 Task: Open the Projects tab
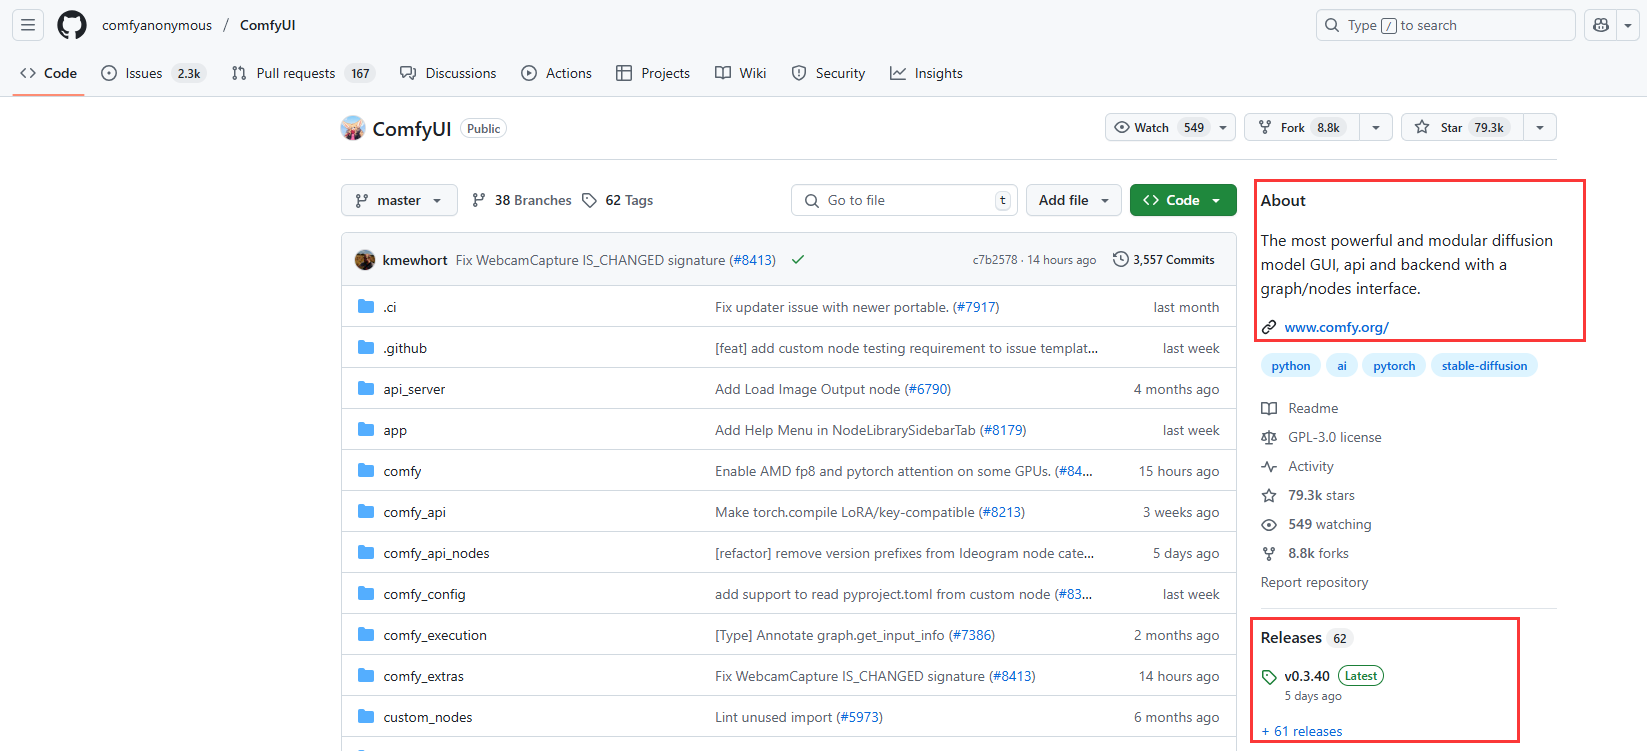point(653,73)
